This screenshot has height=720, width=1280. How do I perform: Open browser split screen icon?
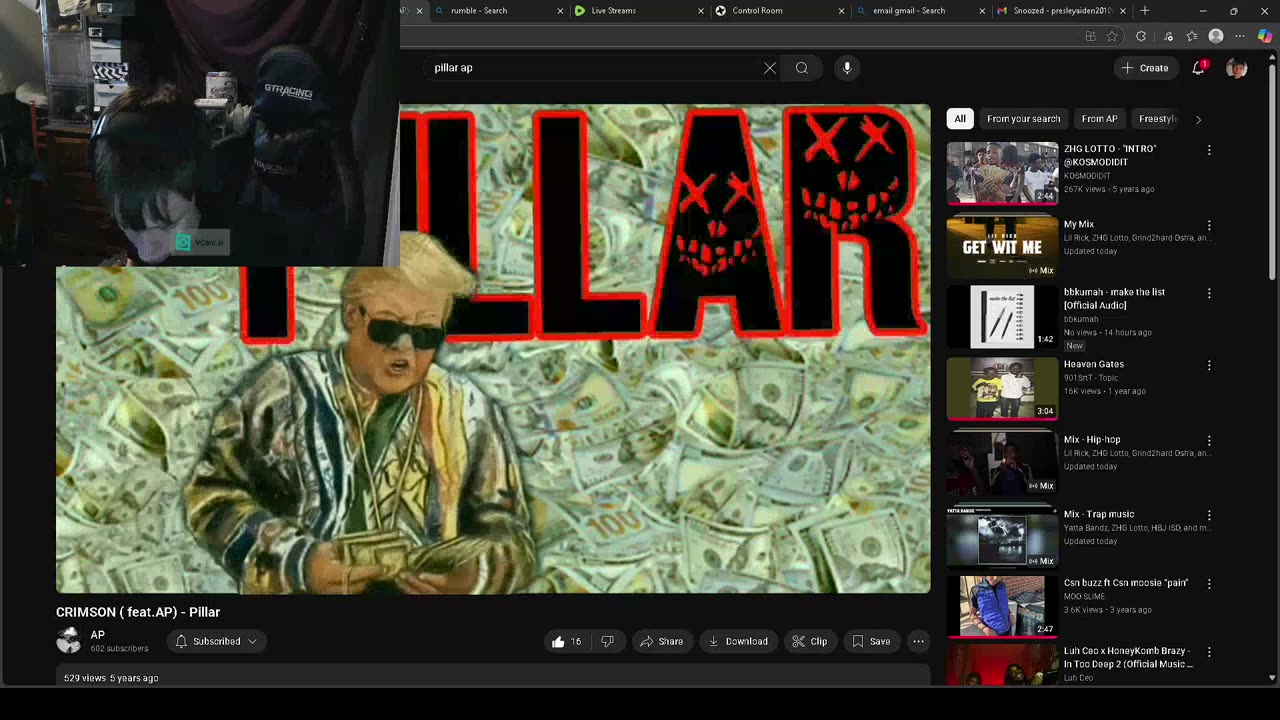[x=1090, y=36]
